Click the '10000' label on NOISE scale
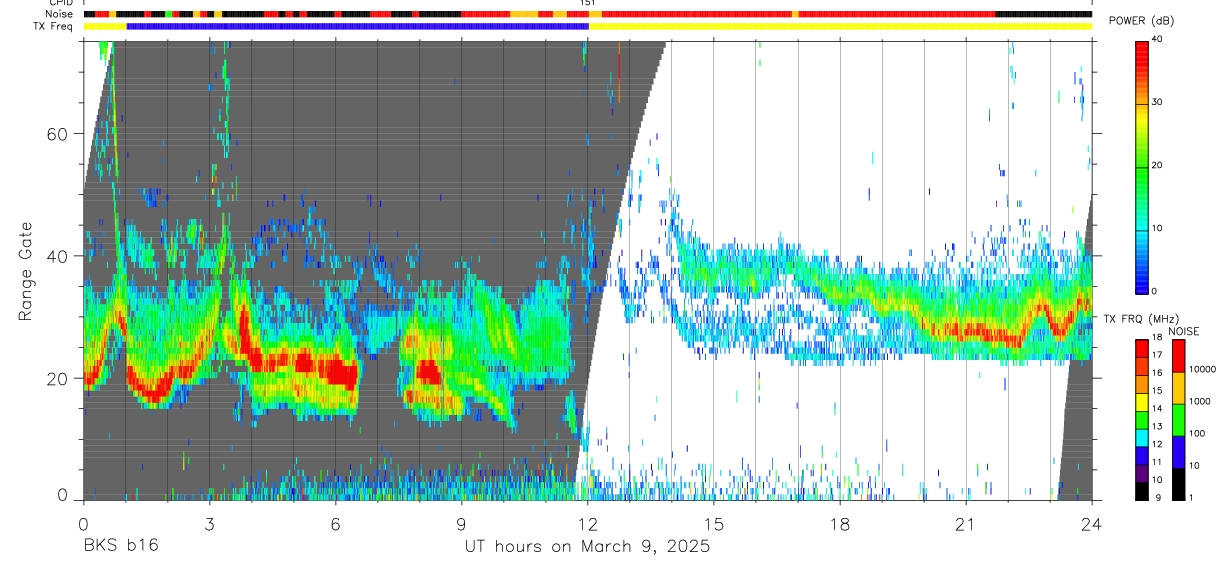This screenshot has height=567, width=1228. tap(1202, 369)
